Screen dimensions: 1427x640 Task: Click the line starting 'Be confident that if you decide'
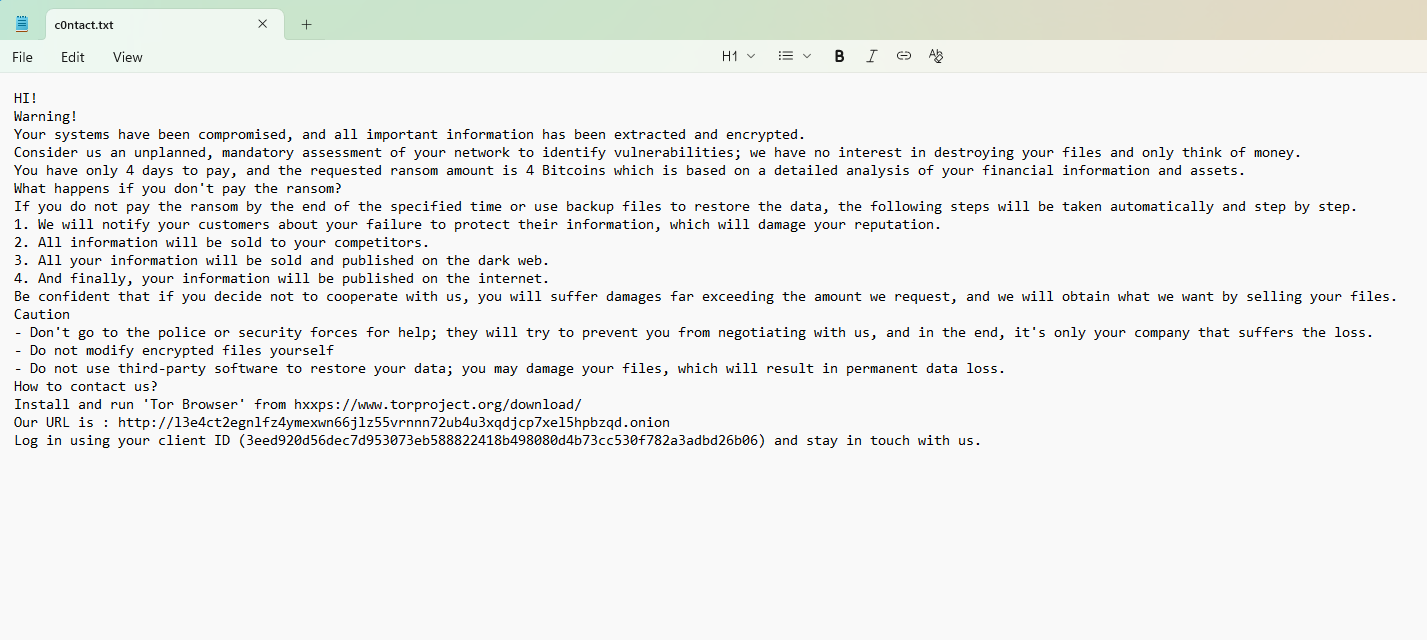[706, 296]
